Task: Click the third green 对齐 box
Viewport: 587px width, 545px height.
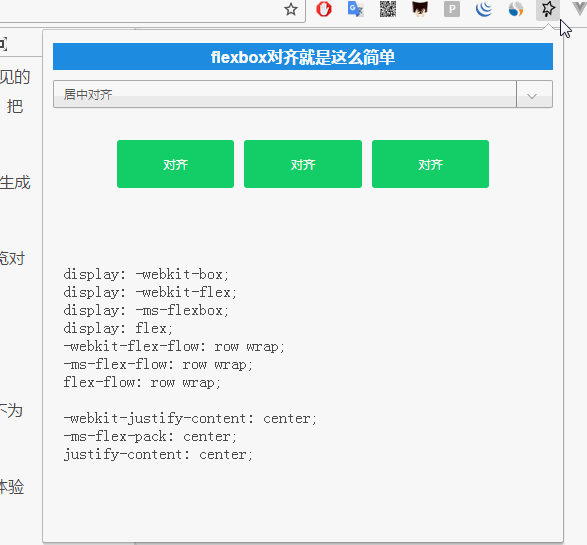Action: (x=431, y=164)
